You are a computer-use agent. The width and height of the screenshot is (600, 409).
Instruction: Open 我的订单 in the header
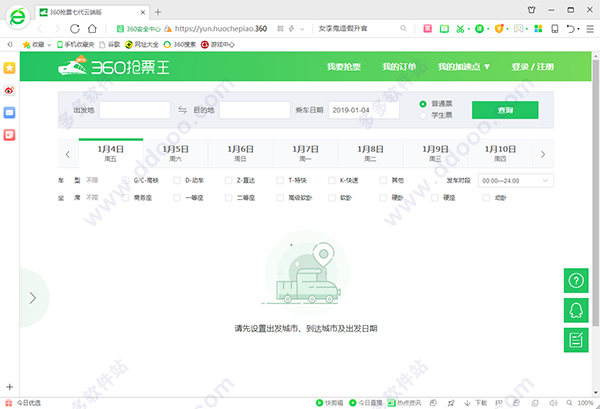coord(399,67)
